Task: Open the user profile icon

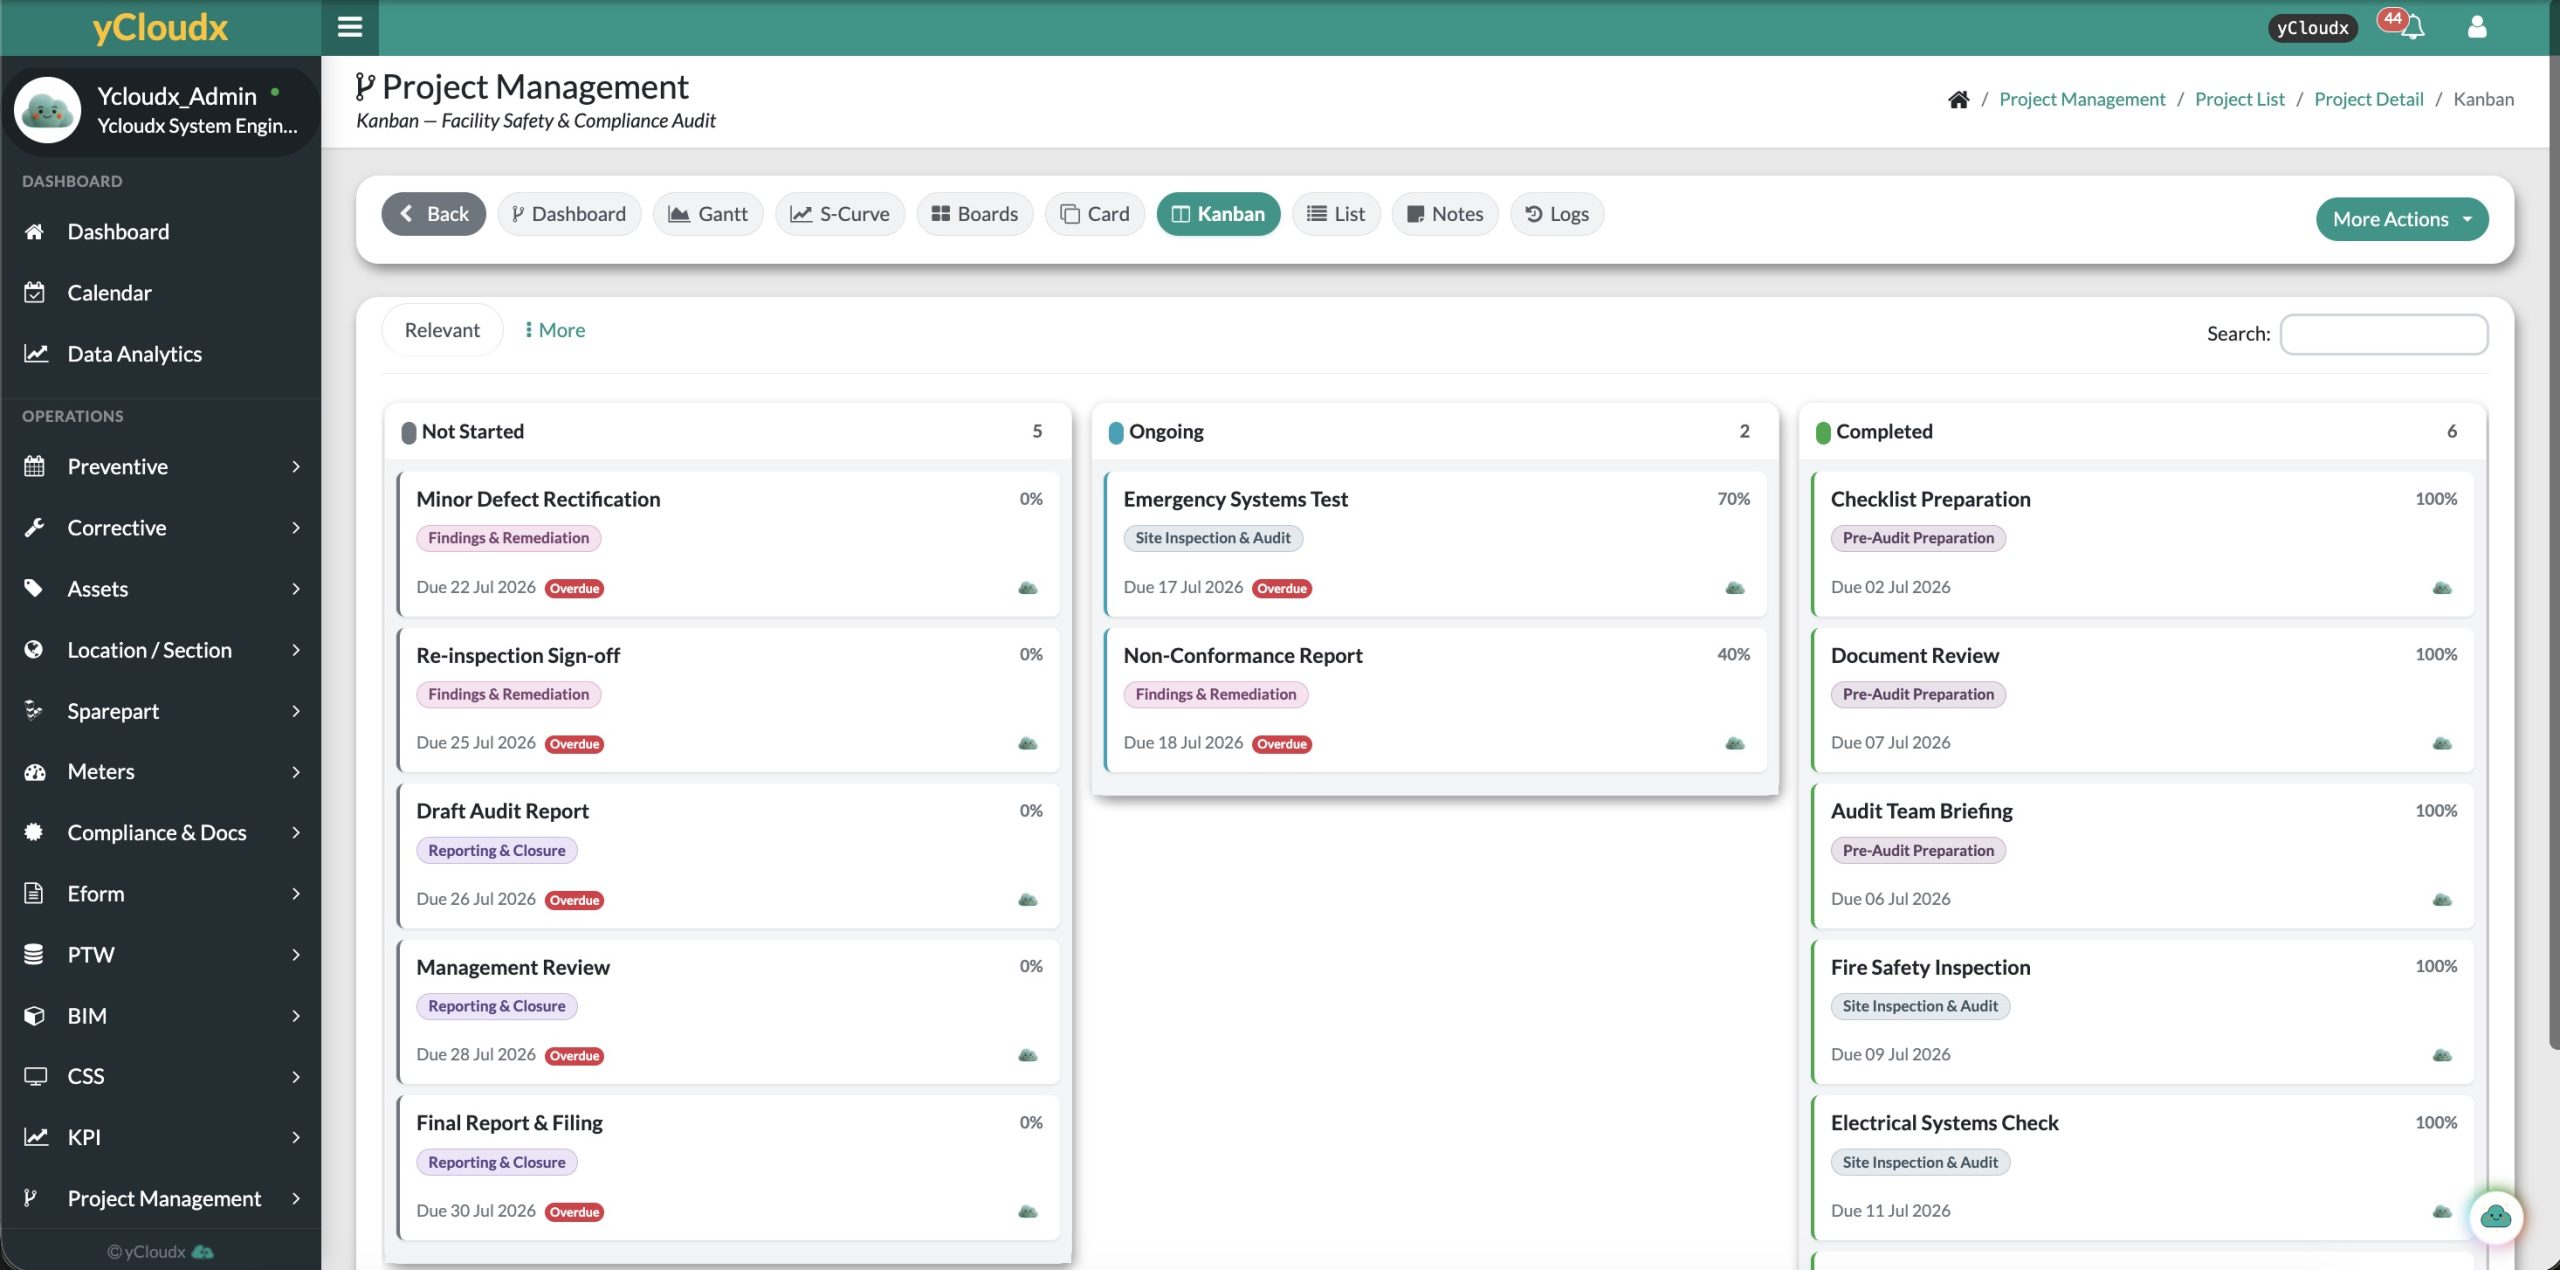Action: tap(2476, 27)
